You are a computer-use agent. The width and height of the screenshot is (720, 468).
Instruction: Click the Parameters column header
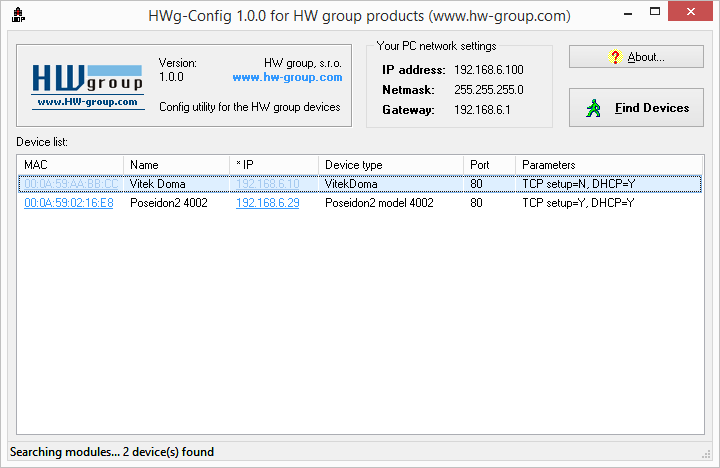pos(609,165)
